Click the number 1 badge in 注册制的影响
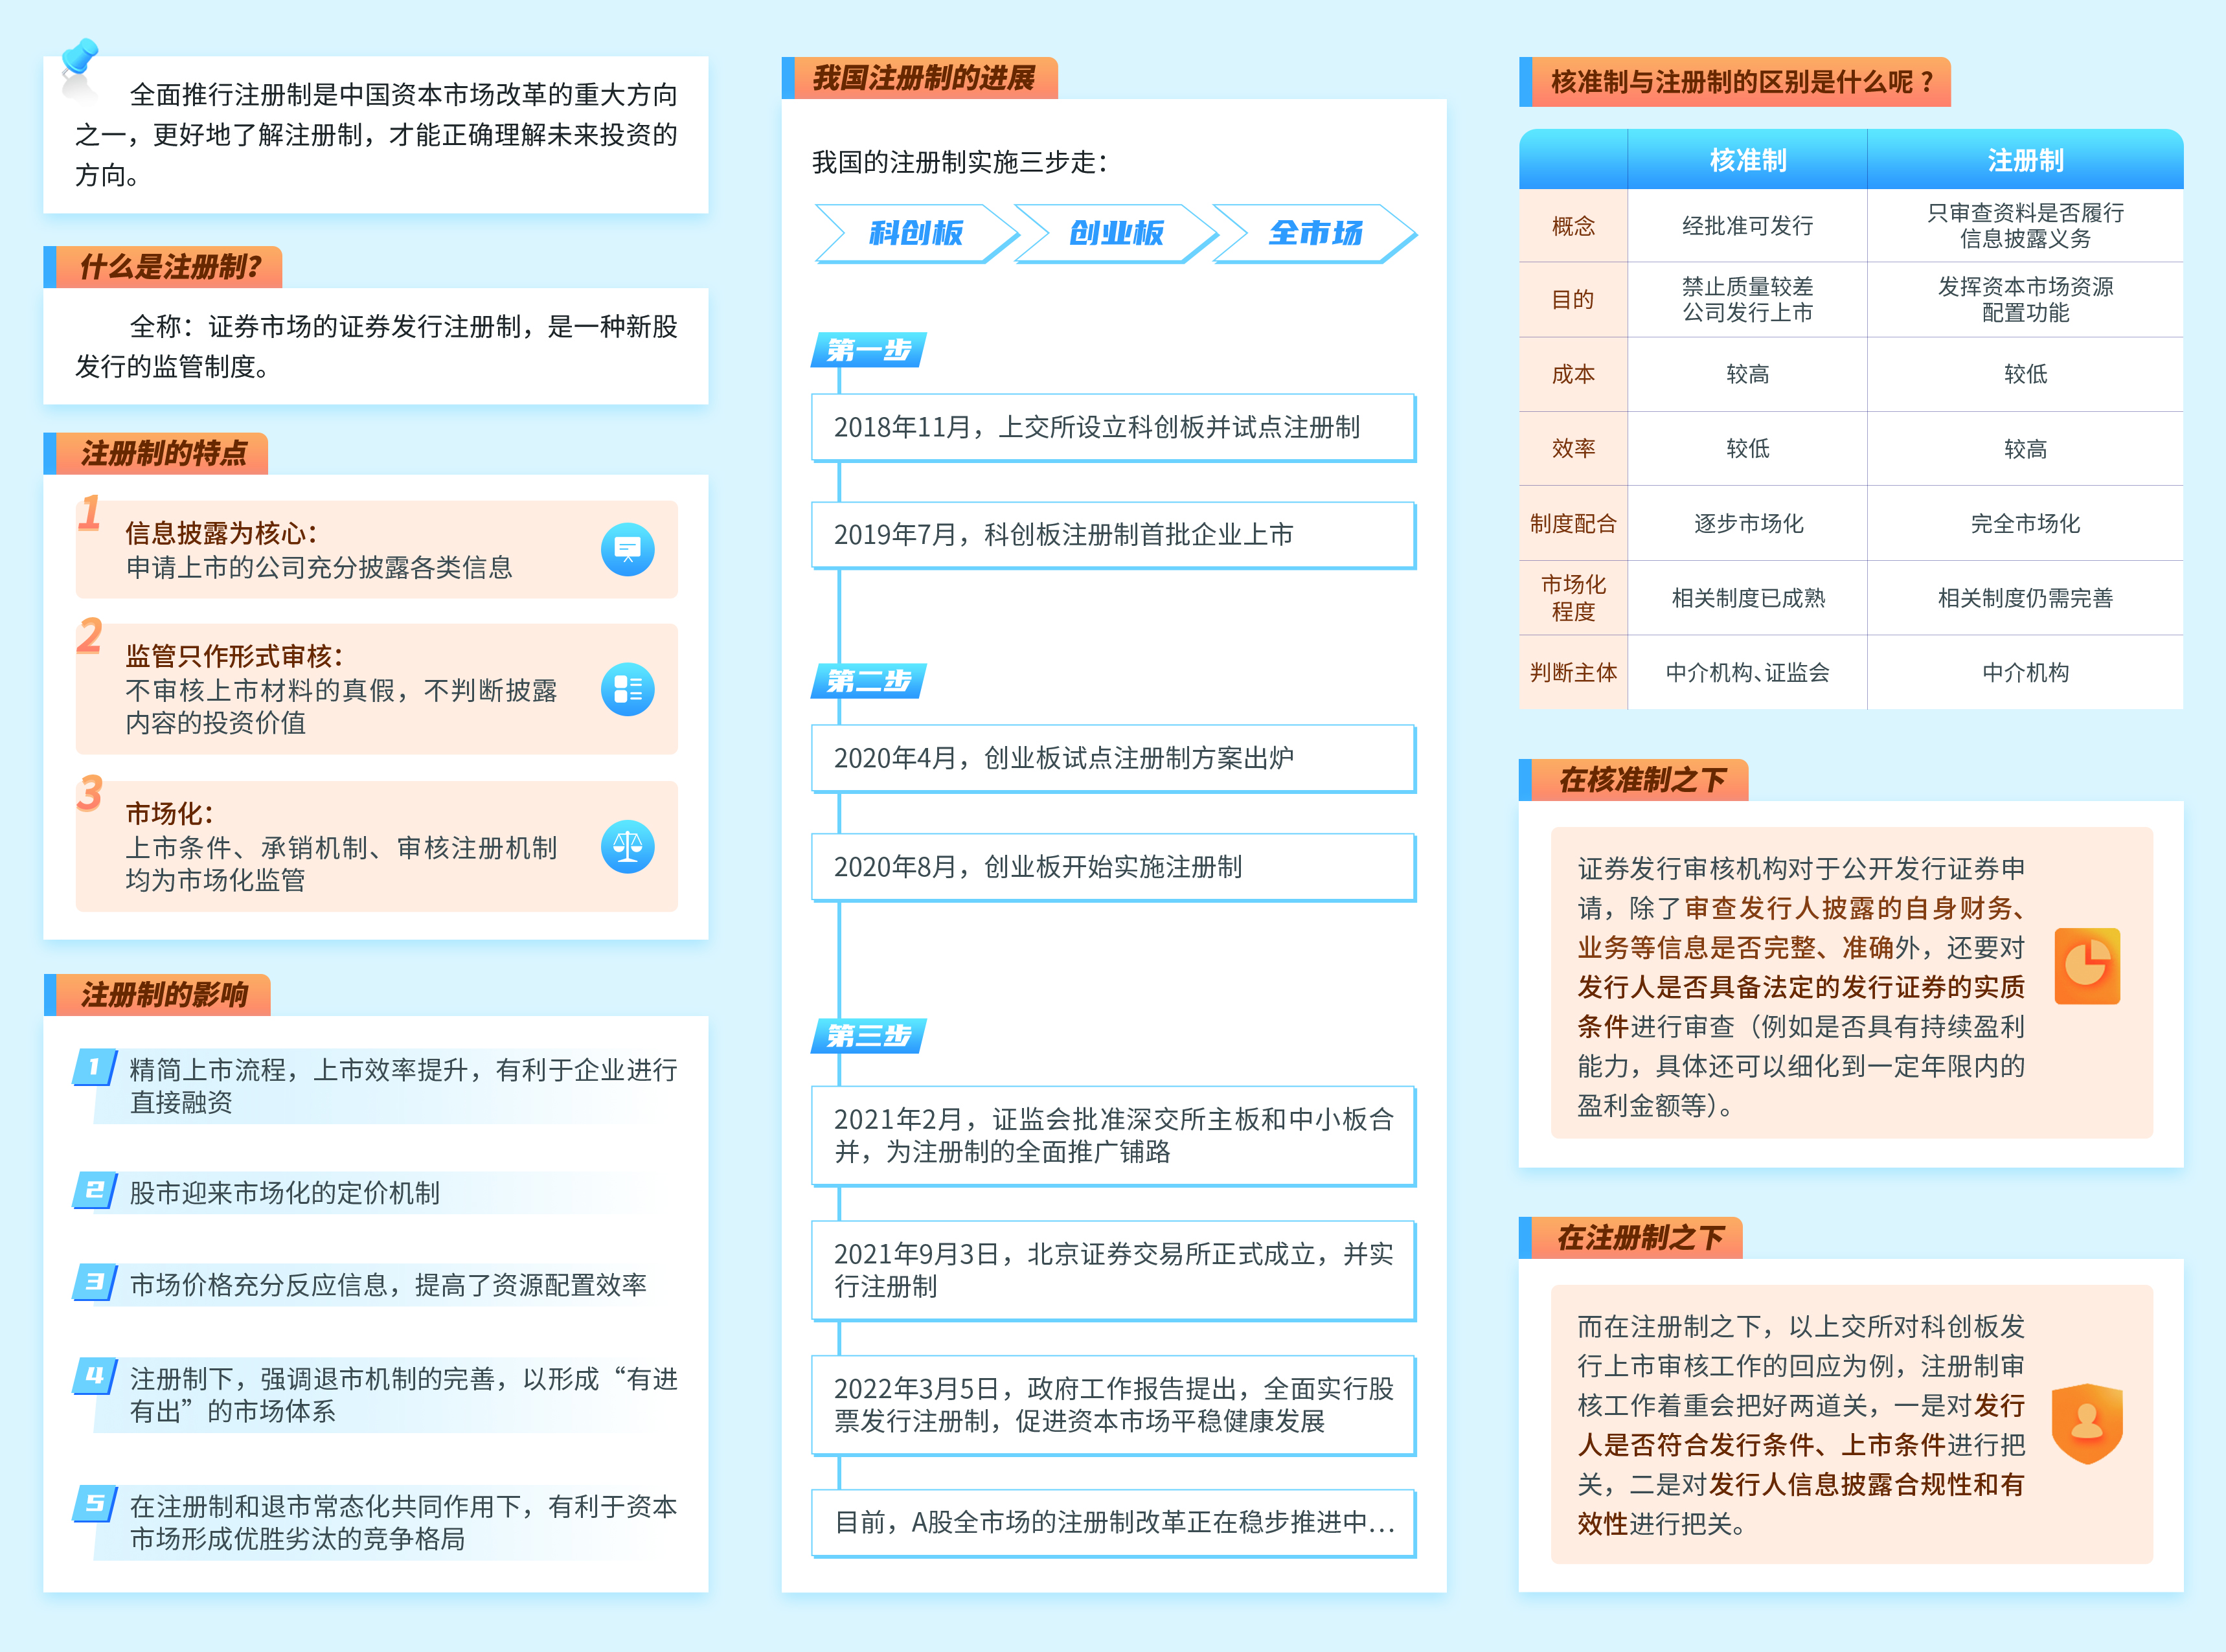 pyautogui.click(x=95, y=1067)
